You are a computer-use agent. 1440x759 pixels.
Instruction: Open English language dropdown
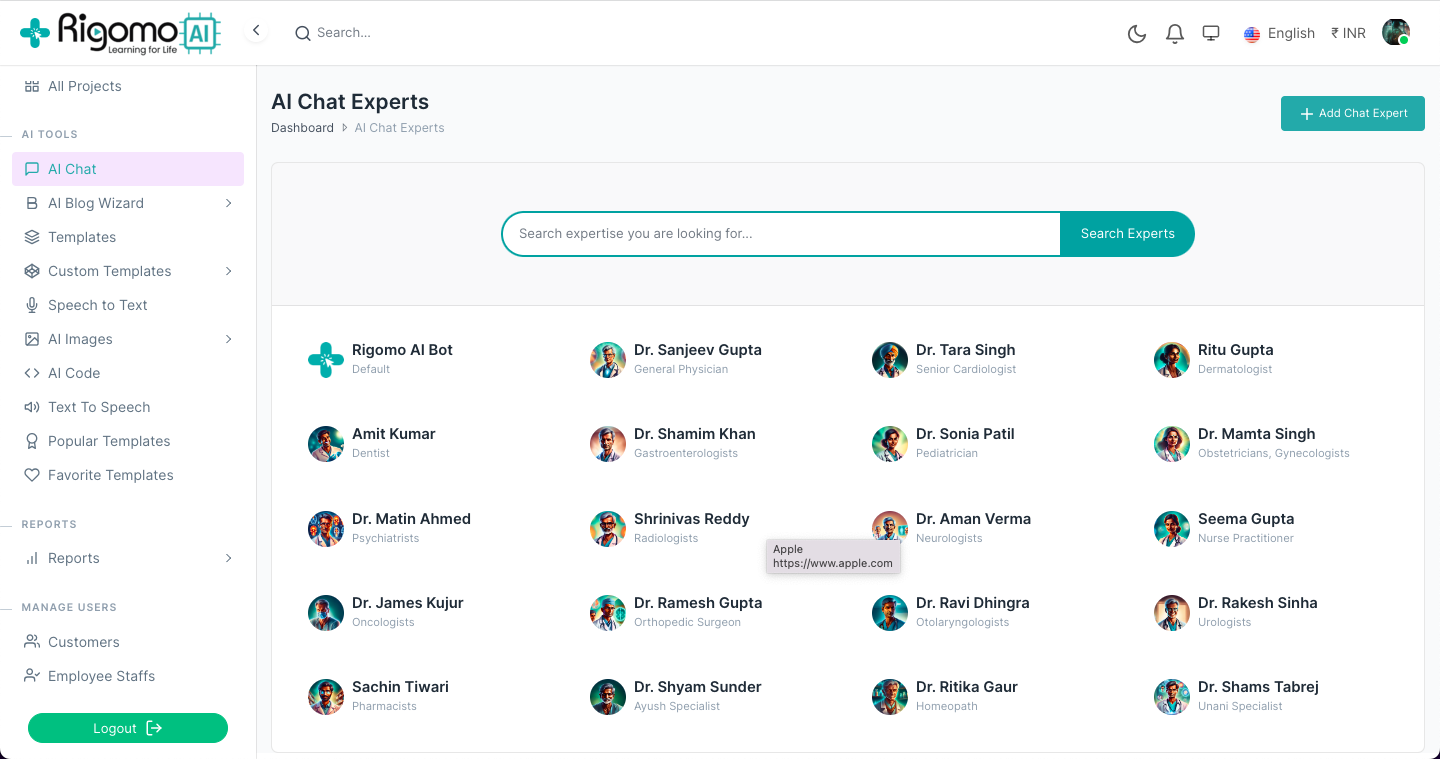pyautogui.click(x=1279, y=33)
